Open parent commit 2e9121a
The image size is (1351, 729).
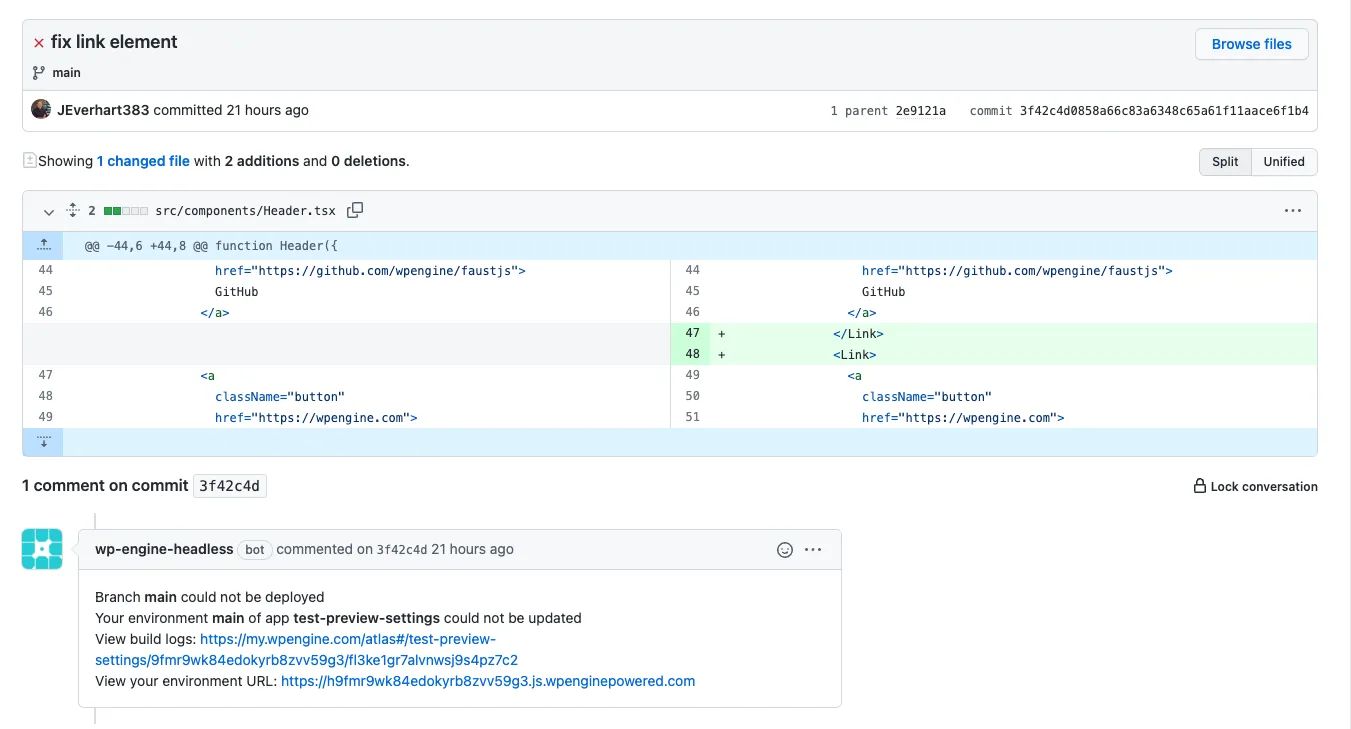(921, 110)
